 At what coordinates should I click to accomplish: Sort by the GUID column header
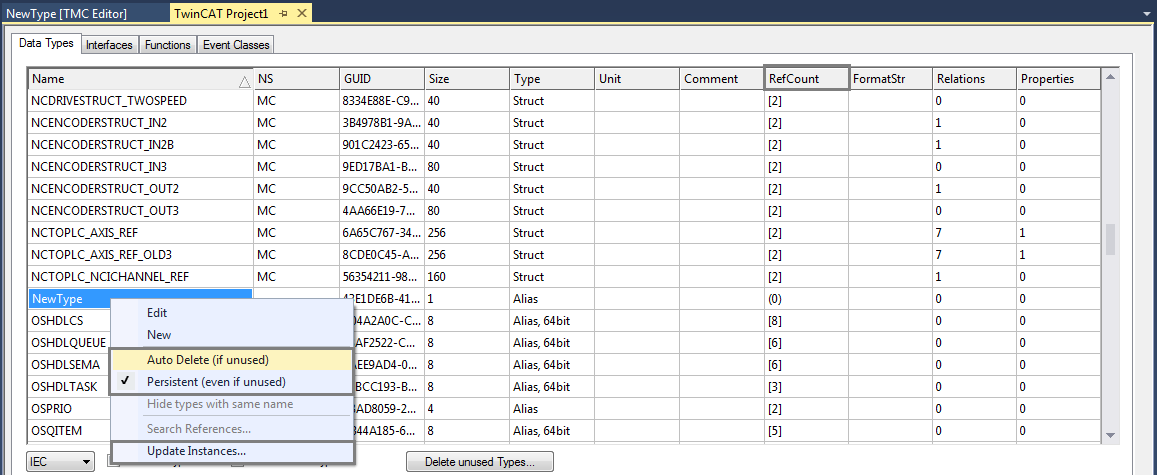[x=382, y=79]
